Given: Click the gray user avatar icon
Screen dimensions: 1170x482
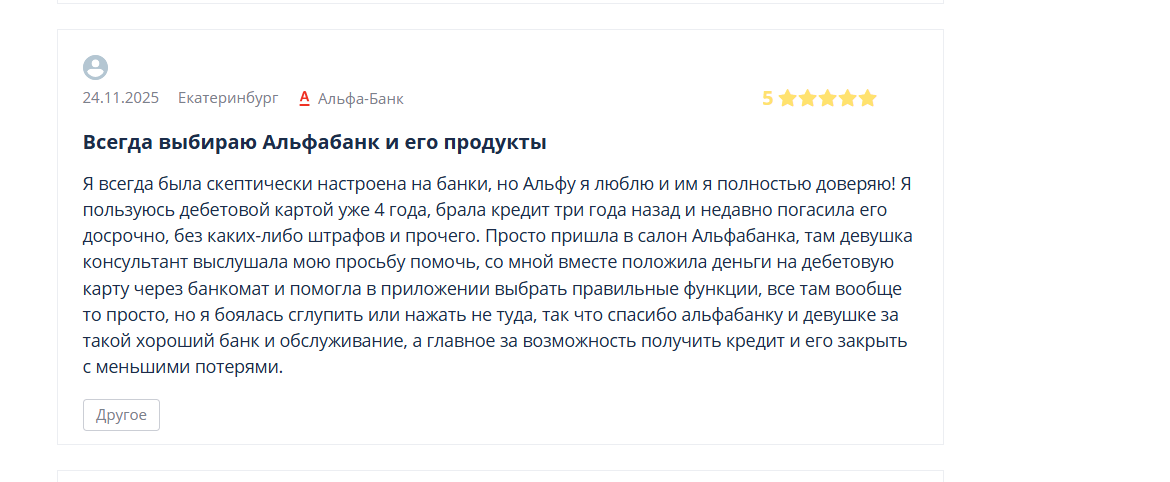Looking at the screenshot, I should (x=96, y=68).
